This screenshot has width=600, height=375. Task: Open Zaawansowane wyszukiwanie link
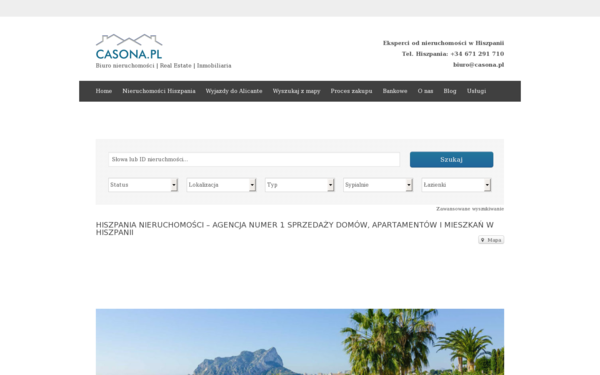click(x=470, y=209)
